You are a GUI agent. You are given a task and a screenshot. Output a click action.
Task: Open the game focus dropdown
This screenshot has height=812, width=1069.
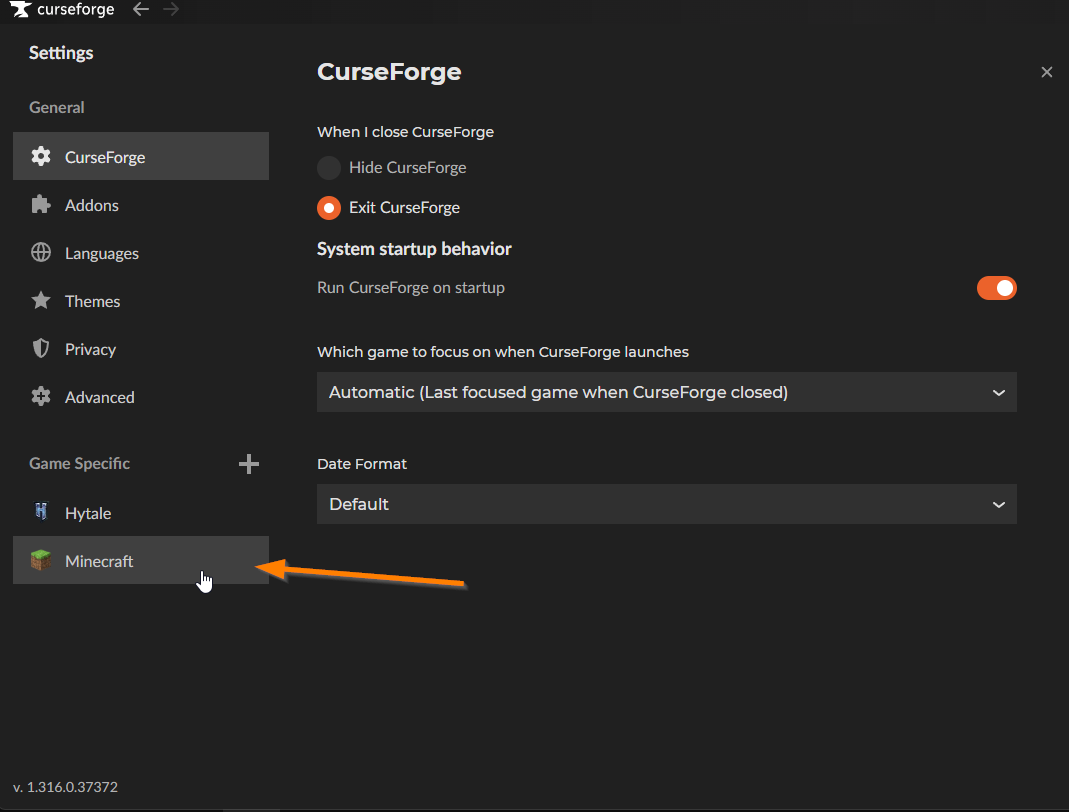click(667, 392)
